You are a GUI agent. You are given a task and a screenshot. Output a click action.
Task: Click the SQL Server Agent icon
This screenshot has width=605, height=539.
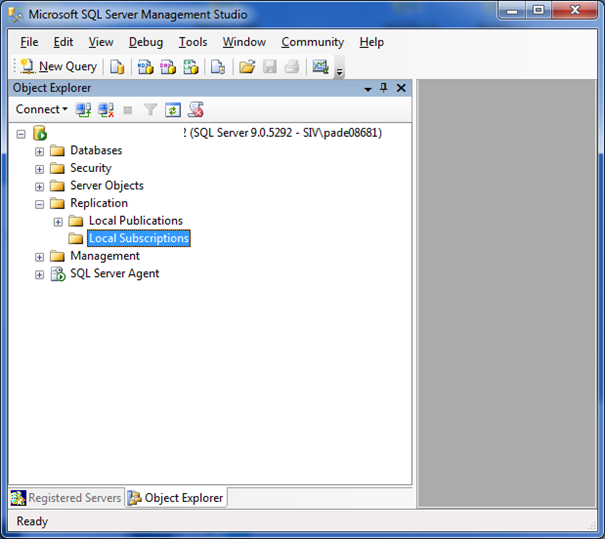(x=58, y=274)
